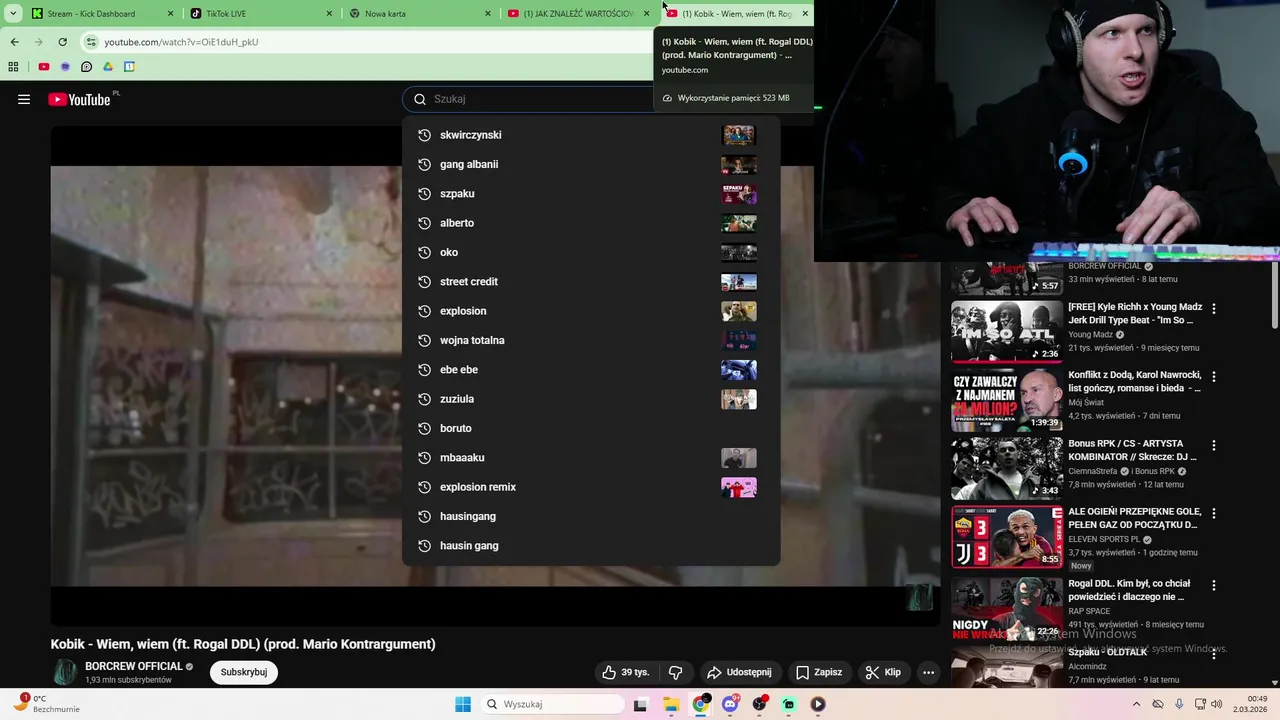This screenshot has height=720, width=1280.
Task: Like the video (39 tys.)
Action: [x=625, y=672]
